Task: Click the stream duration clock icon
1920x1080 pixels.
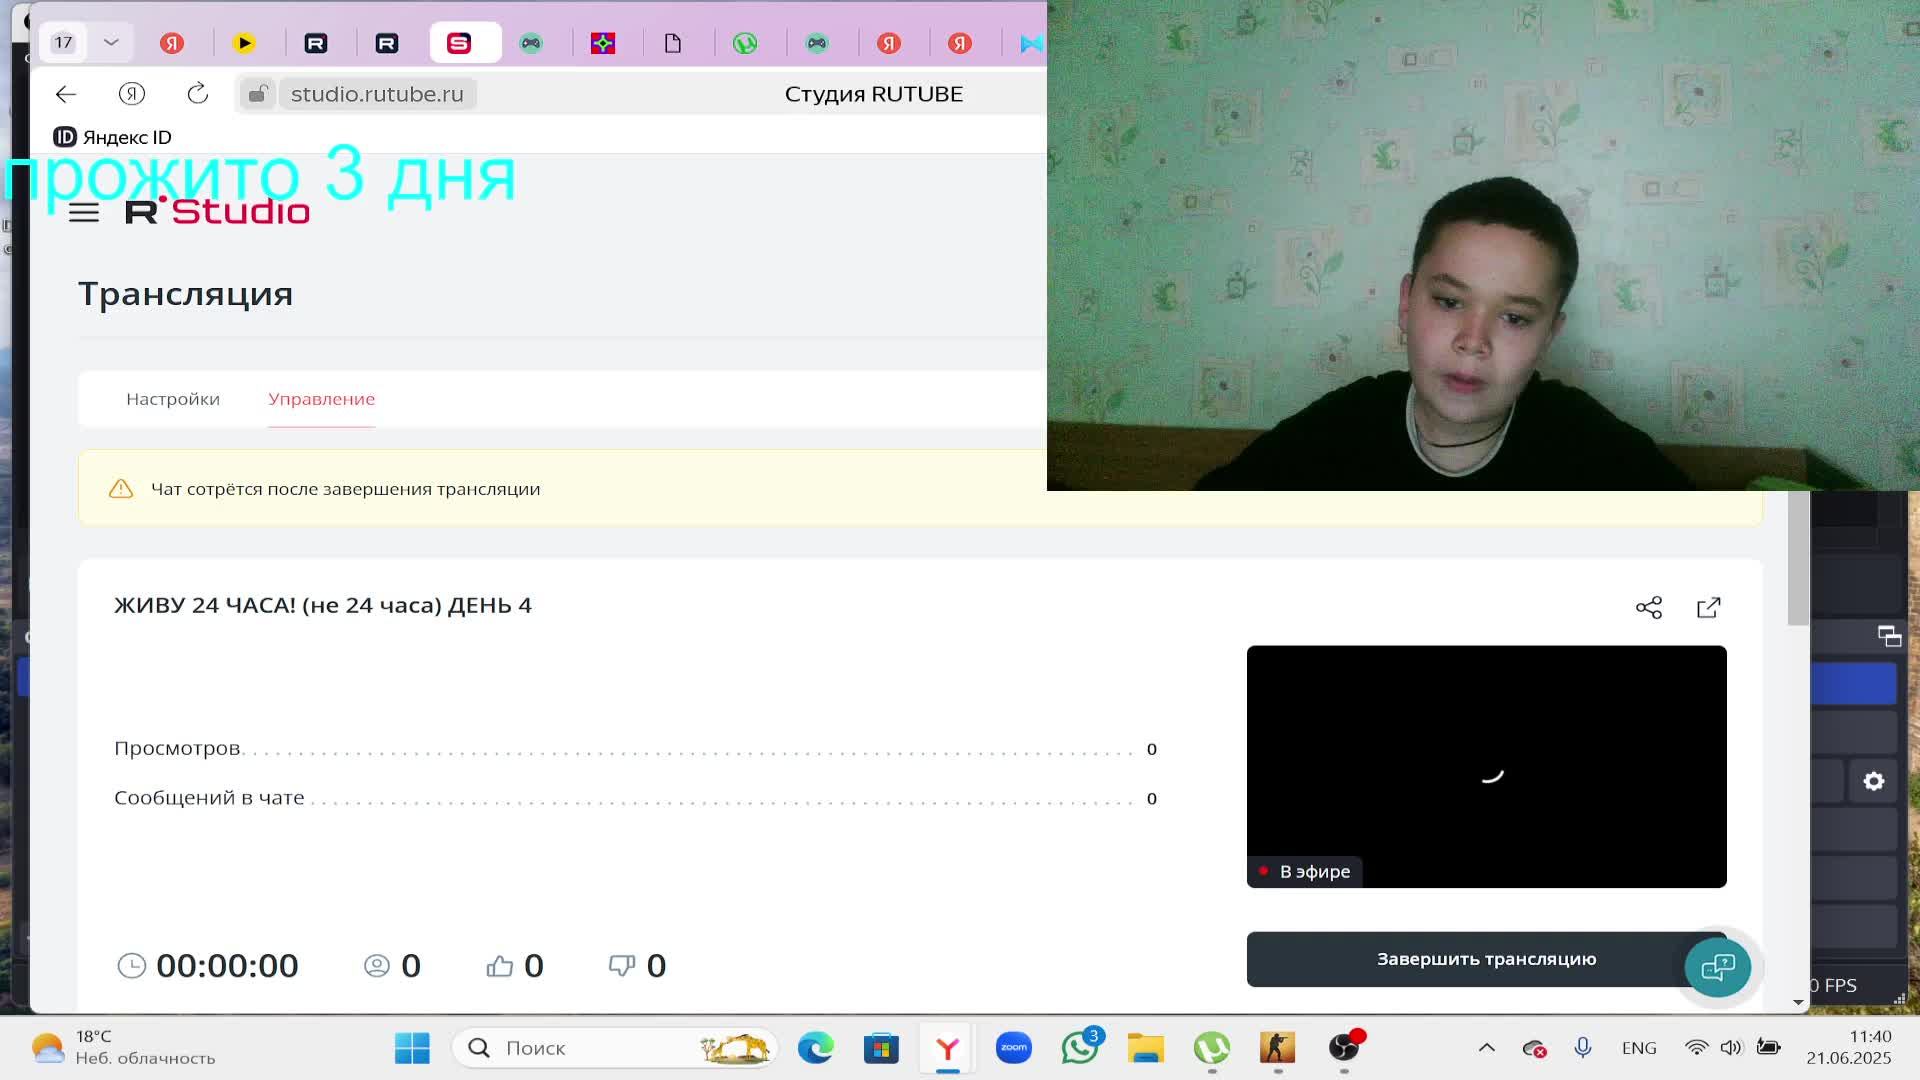Action: [132, 966]
